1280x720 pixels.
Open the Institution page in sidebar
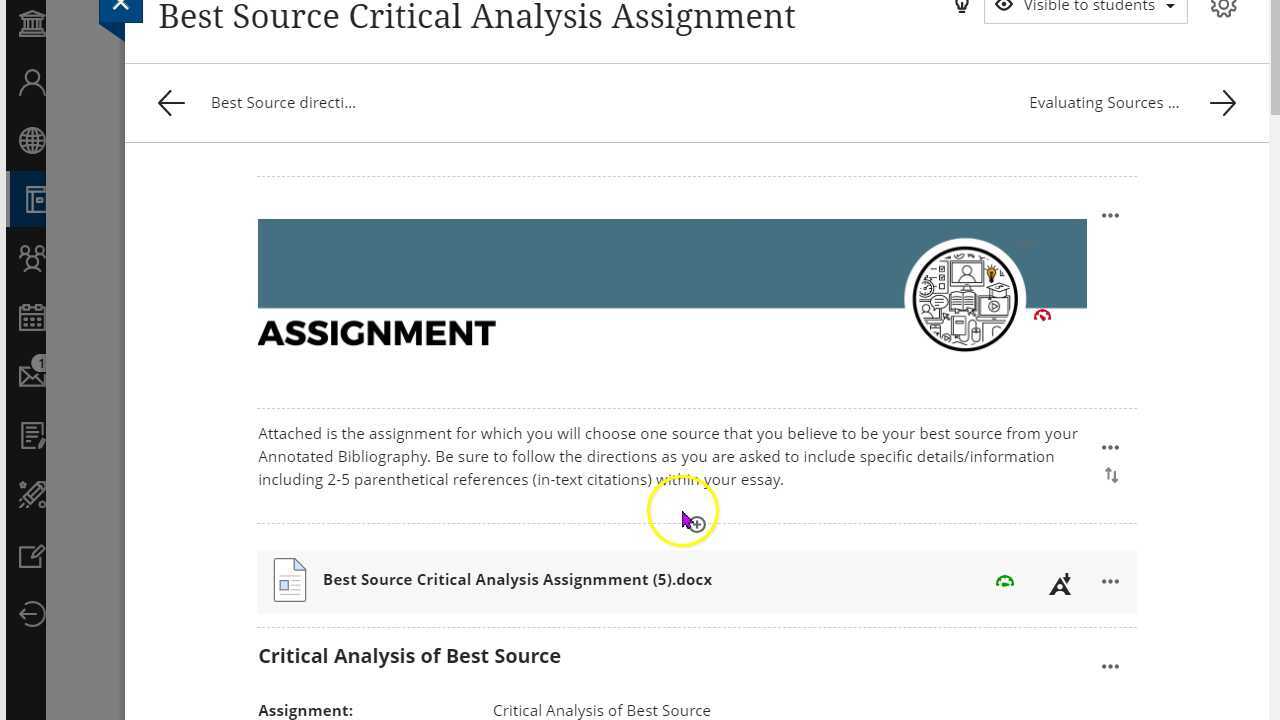coord(31,22)
